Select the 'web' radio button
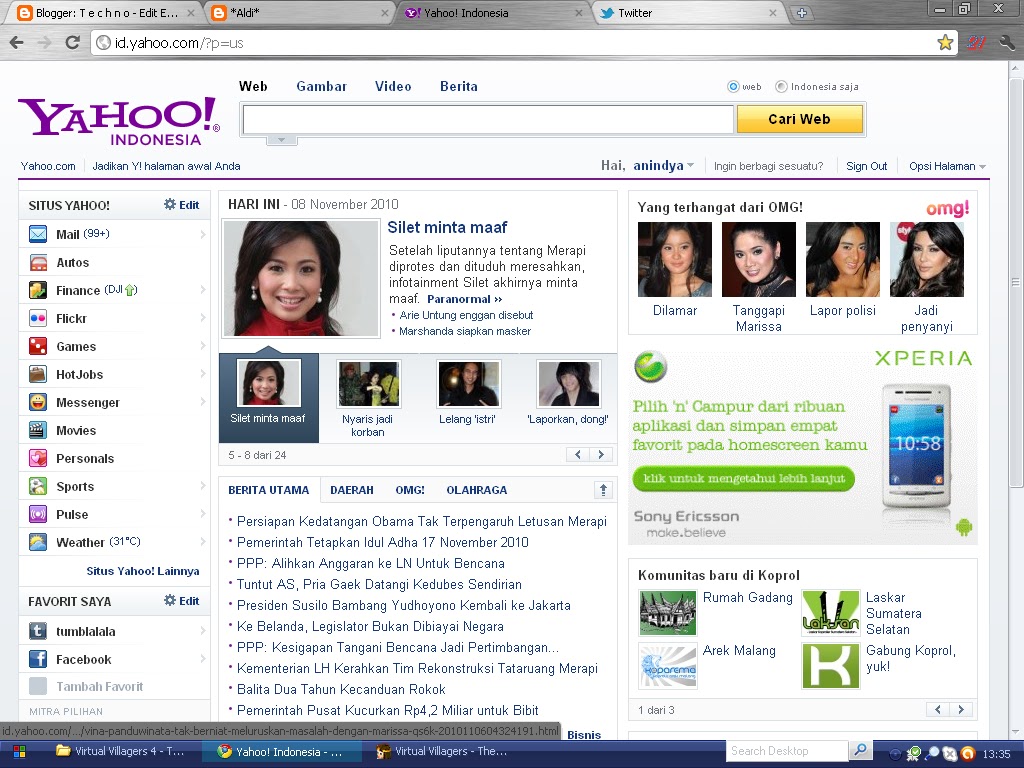Screen dimensions: 1024x768 click(x=733, y=86)
